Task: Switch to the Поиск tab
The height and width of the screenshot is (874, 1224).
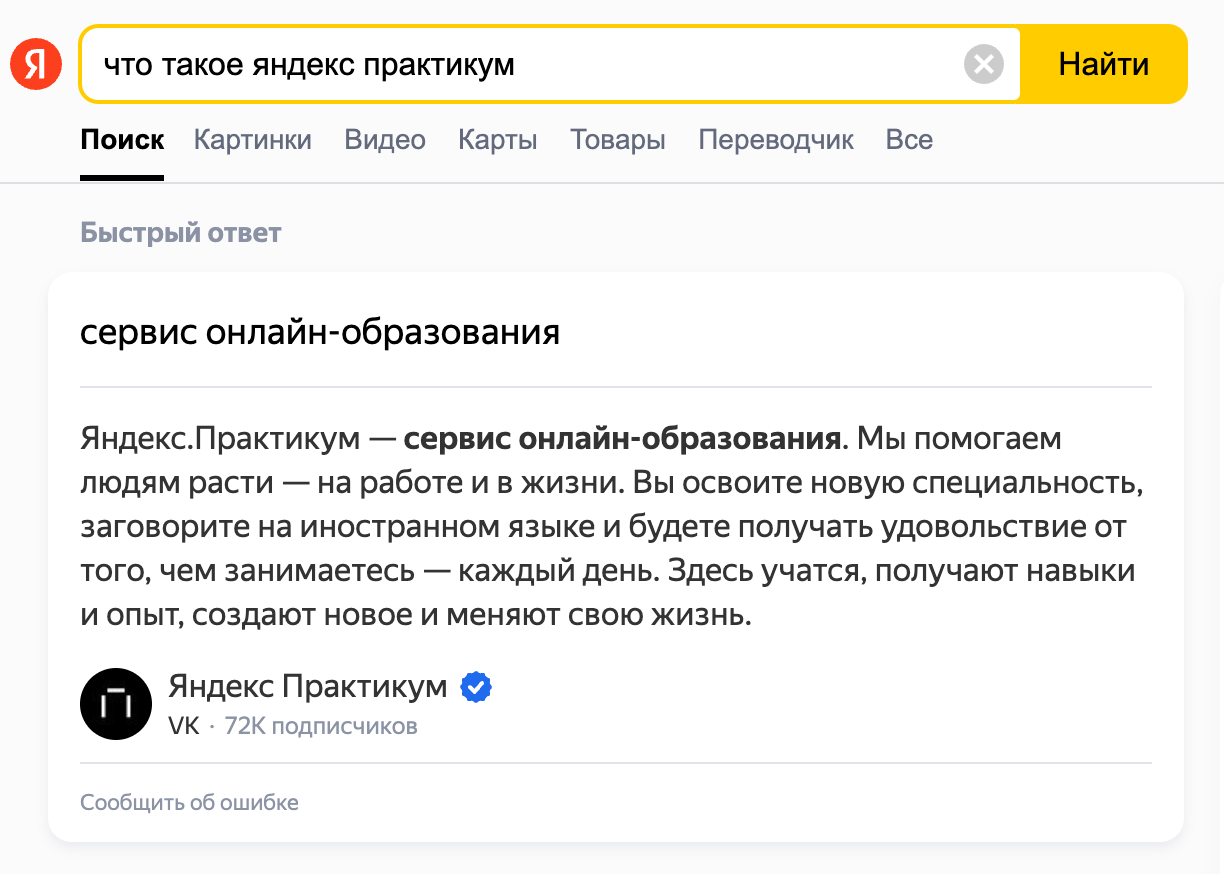Action: (x=122, y=139)
